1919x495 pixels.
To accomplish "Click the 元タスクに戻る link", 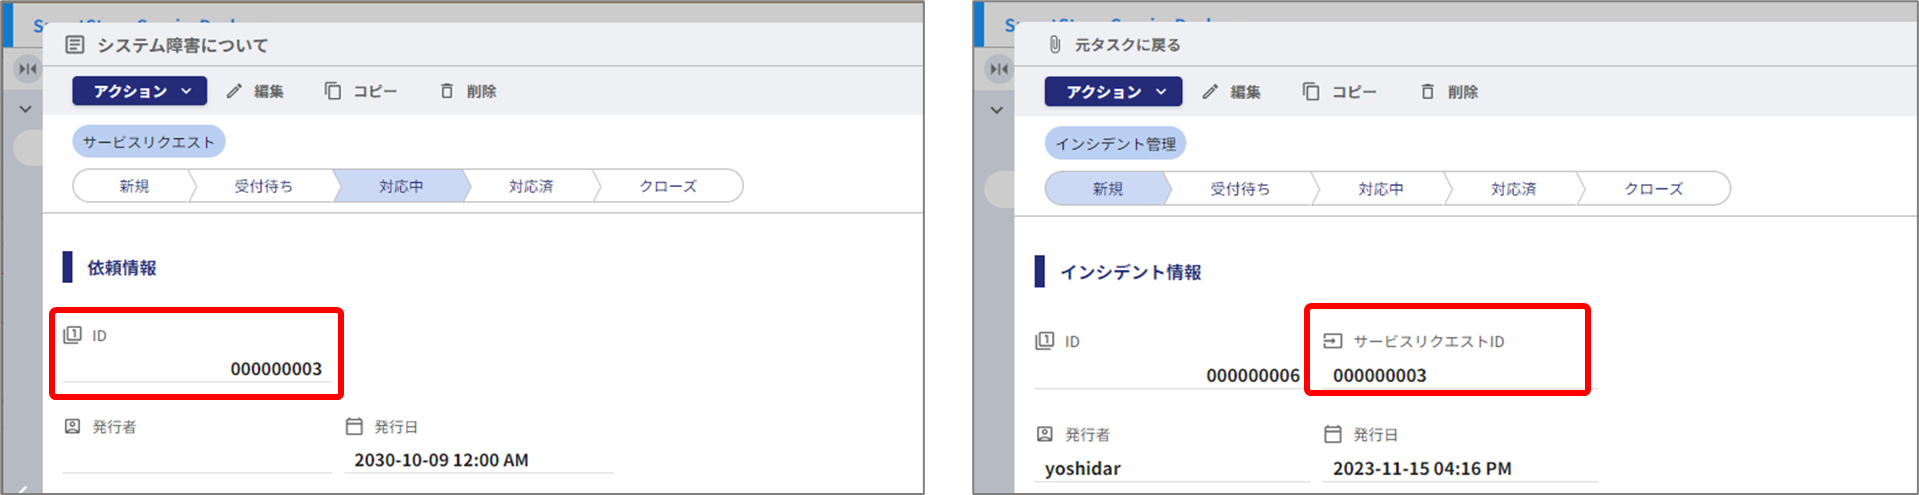I will [1127, 45].
